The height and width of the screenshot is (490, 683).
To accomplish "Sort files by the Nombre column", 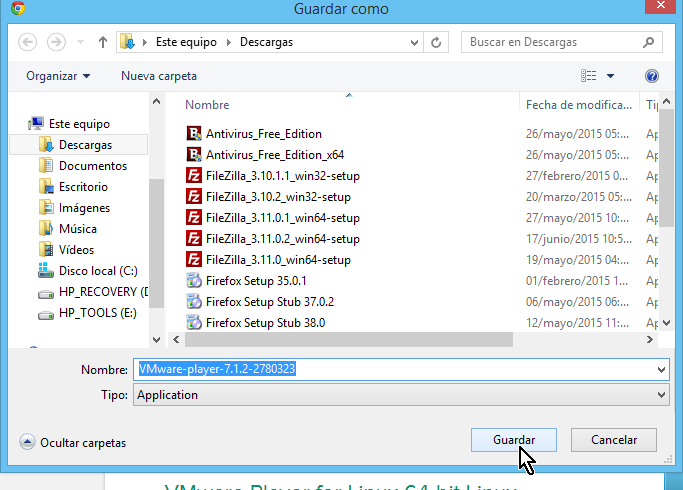I will point(207,105).
